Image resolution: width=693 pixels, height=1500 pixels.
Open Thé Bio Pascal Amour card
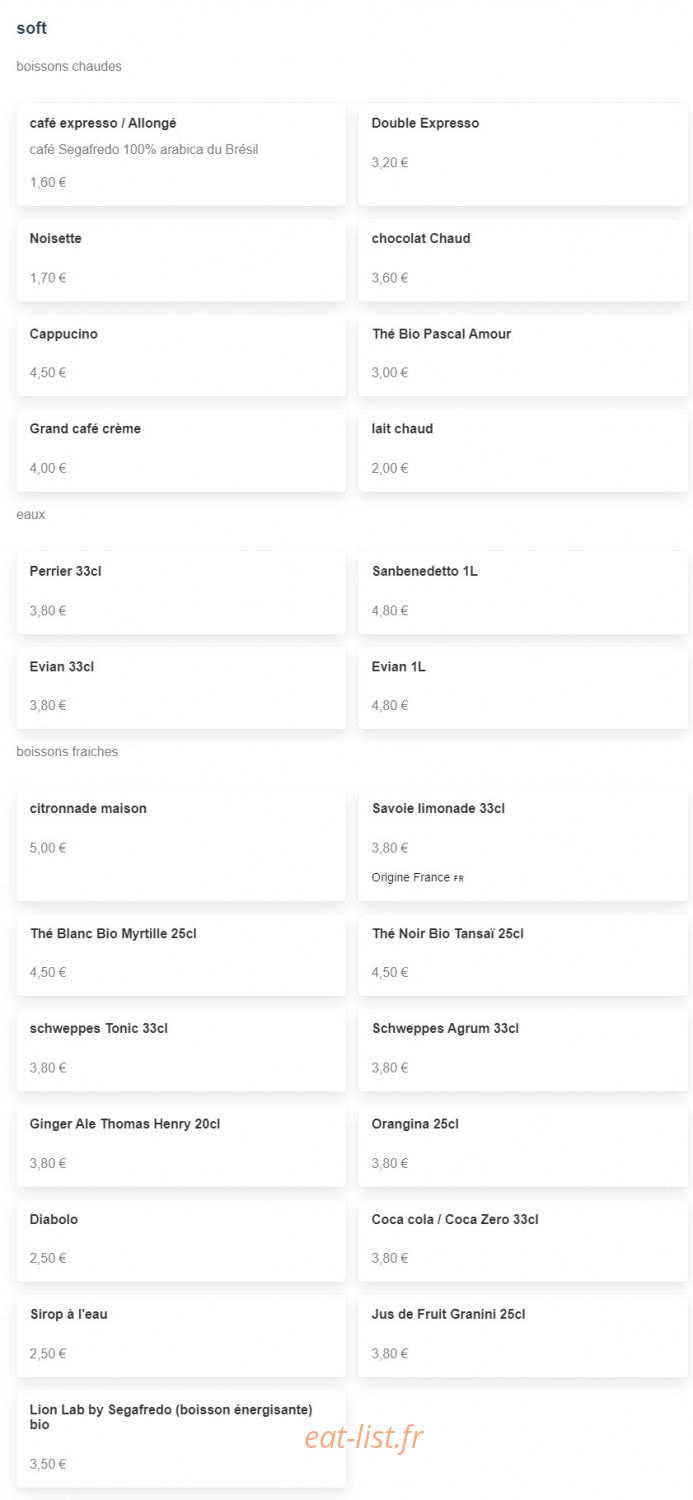[523, 355]
